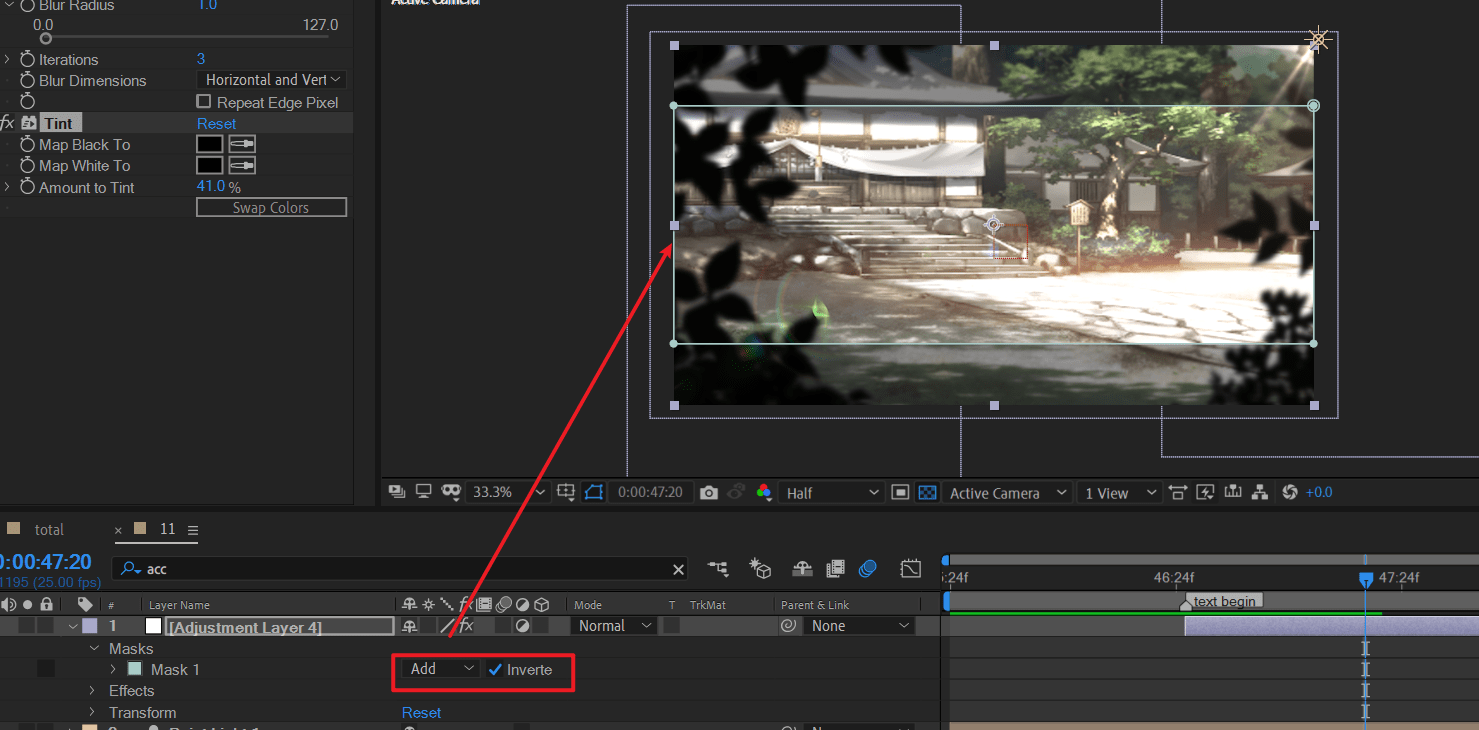The width and height of the screenshot is (1479, 730).
Task: Pick Map Black To color with eyedropper
Action: 242,144
